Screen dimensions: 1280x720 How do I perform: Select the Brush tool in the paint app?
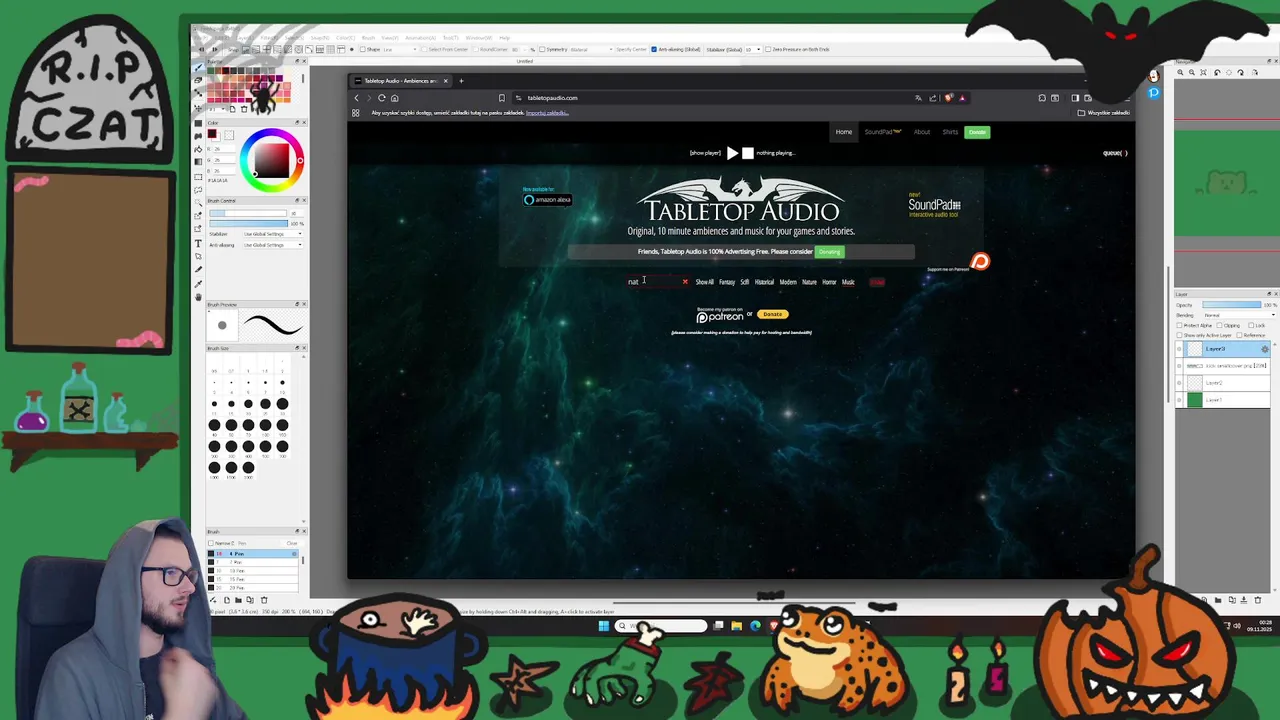[x=198, y=67]
